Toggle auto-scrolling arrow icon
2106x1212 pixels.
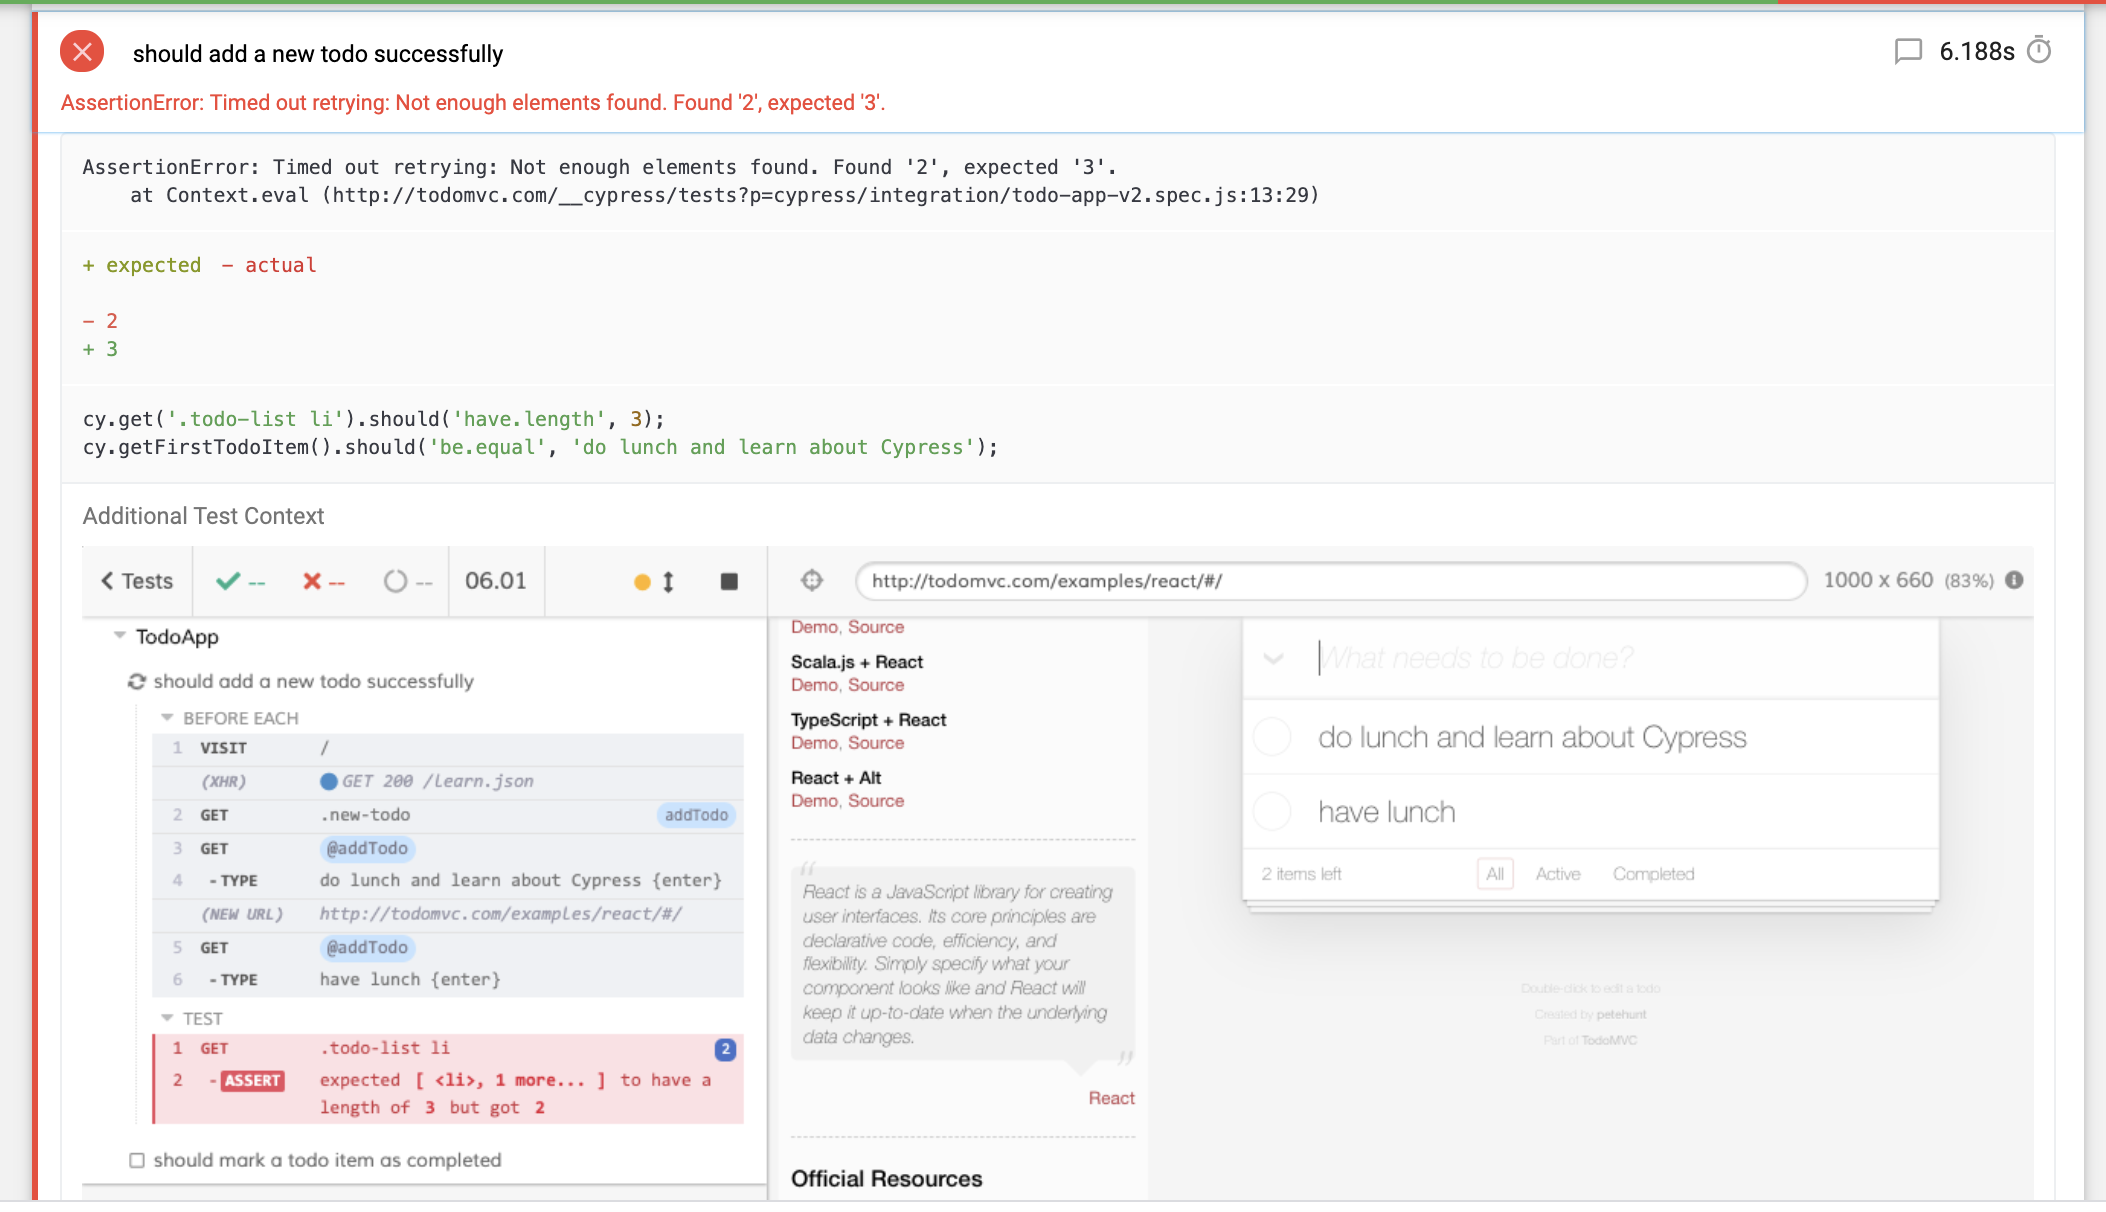coord(668,581)
